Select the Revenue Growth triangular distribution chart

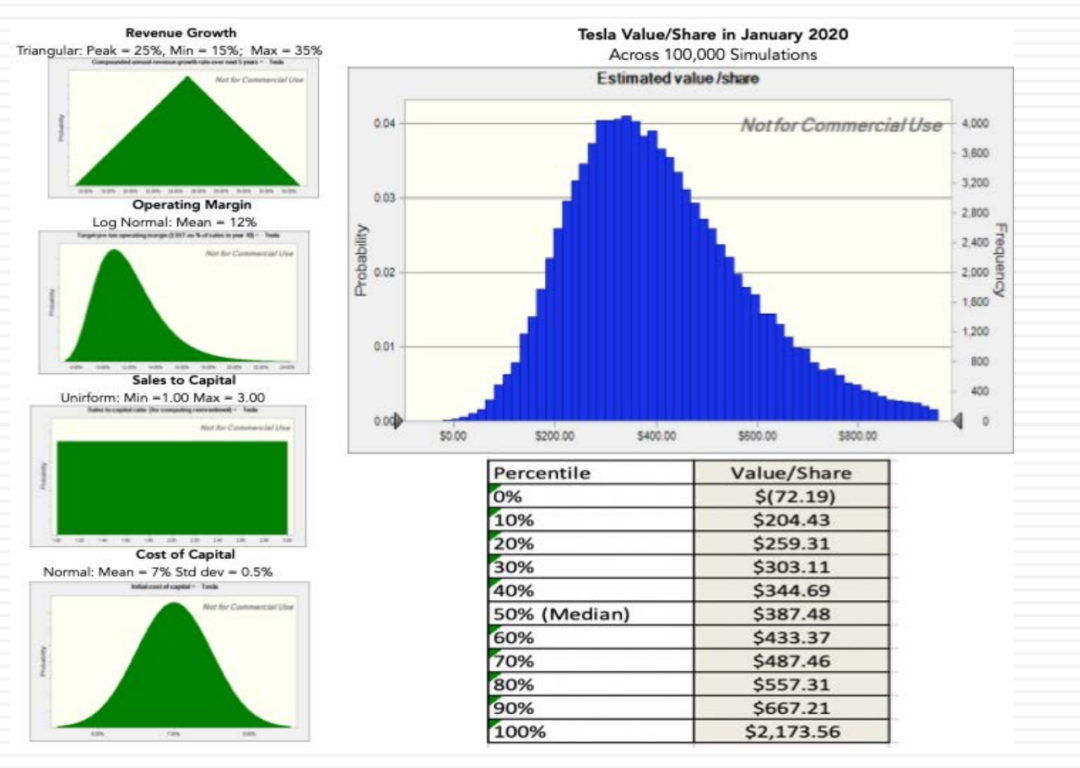click(x=187, y=135)
